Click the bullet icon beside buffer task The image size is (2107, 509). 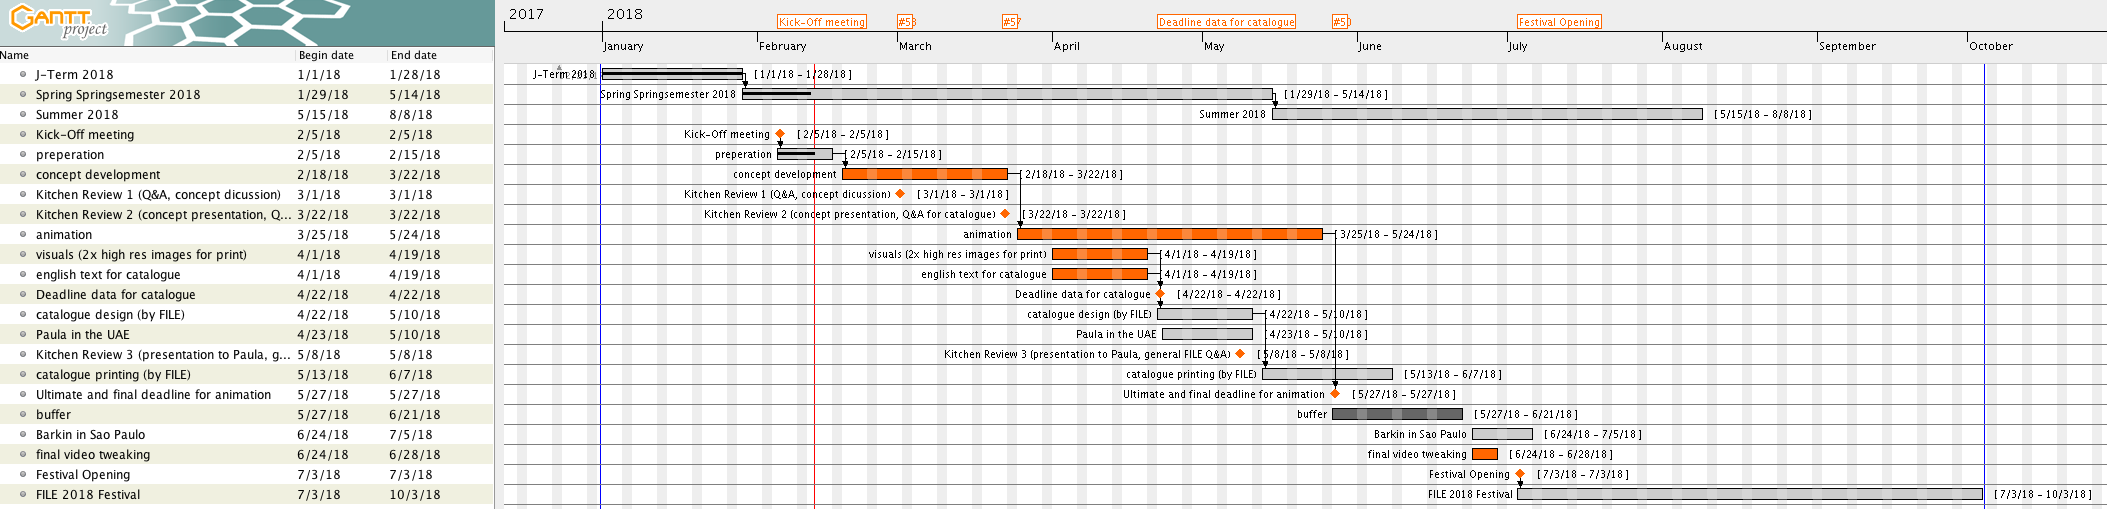(23, 414)
